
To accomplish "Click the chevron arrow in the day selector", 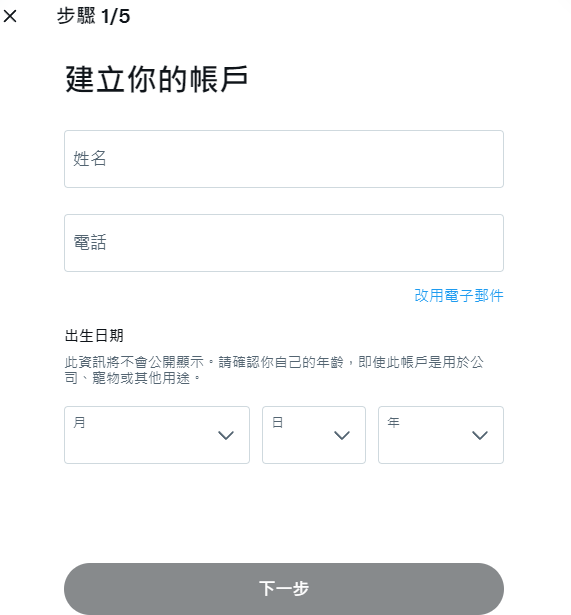I will click(x=342, y=435).
